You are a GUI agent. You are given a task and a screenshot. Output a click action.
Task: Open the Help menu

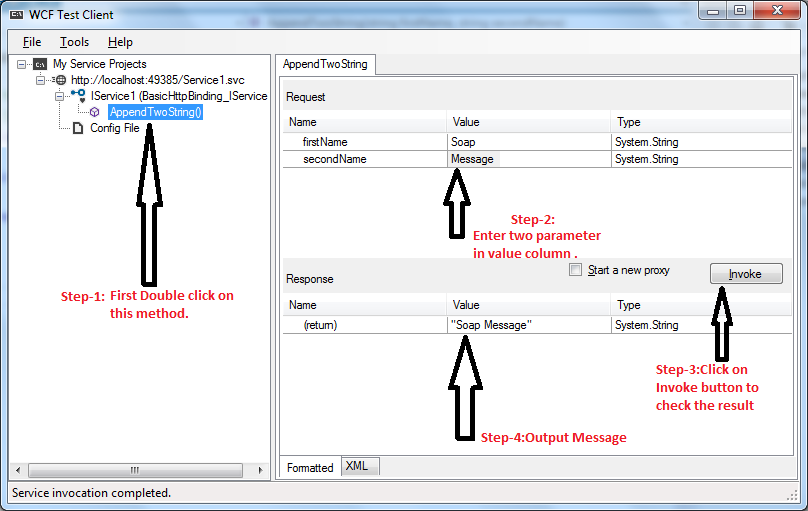tap(120, 42)
